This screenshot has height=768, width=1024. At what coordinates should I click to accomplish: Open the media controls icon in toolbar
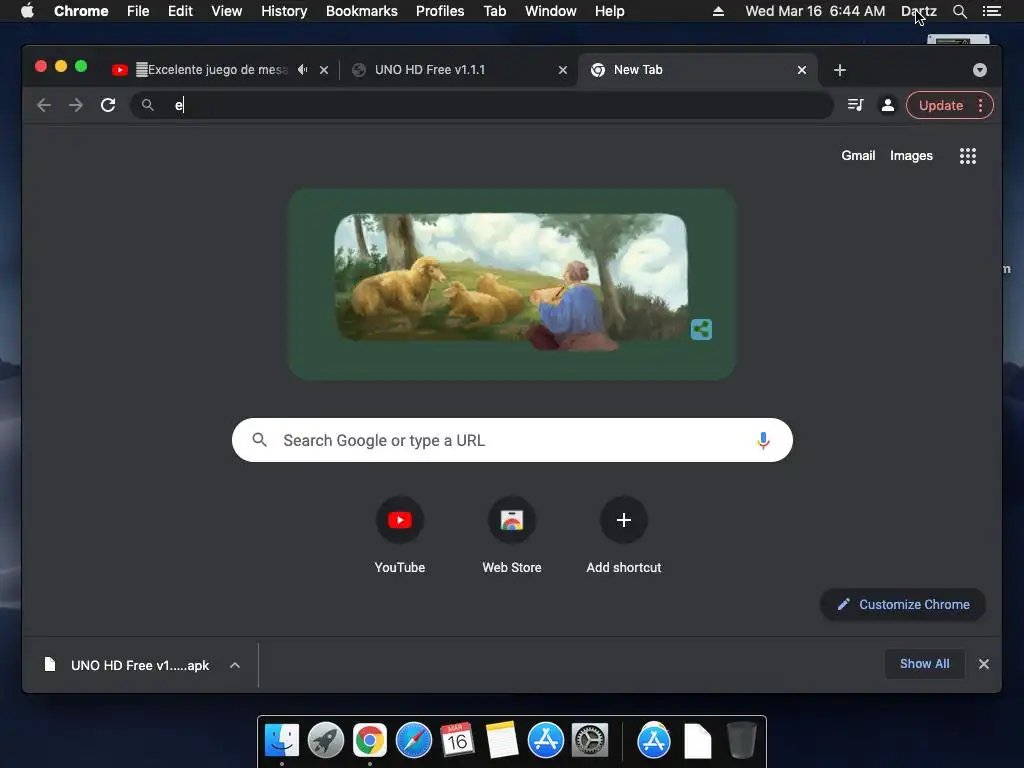(x=856, y=105)
